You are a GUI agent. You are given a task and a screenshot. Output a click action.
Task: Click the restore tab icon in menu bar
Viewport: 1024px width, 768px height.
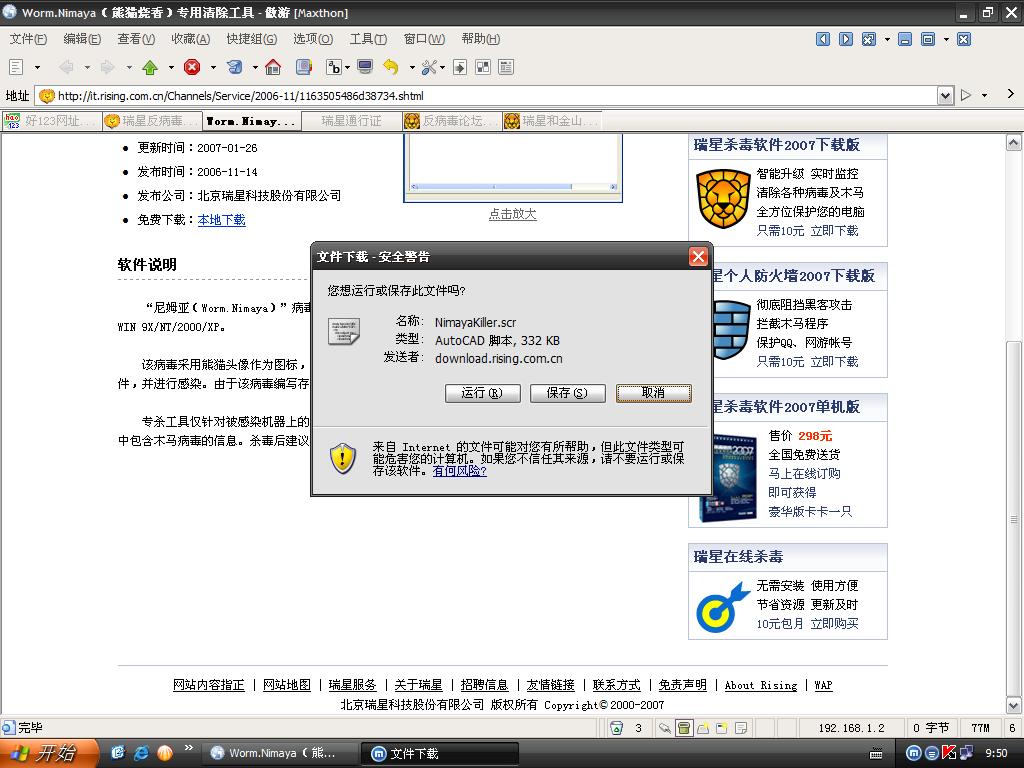(x=927, y=39)
